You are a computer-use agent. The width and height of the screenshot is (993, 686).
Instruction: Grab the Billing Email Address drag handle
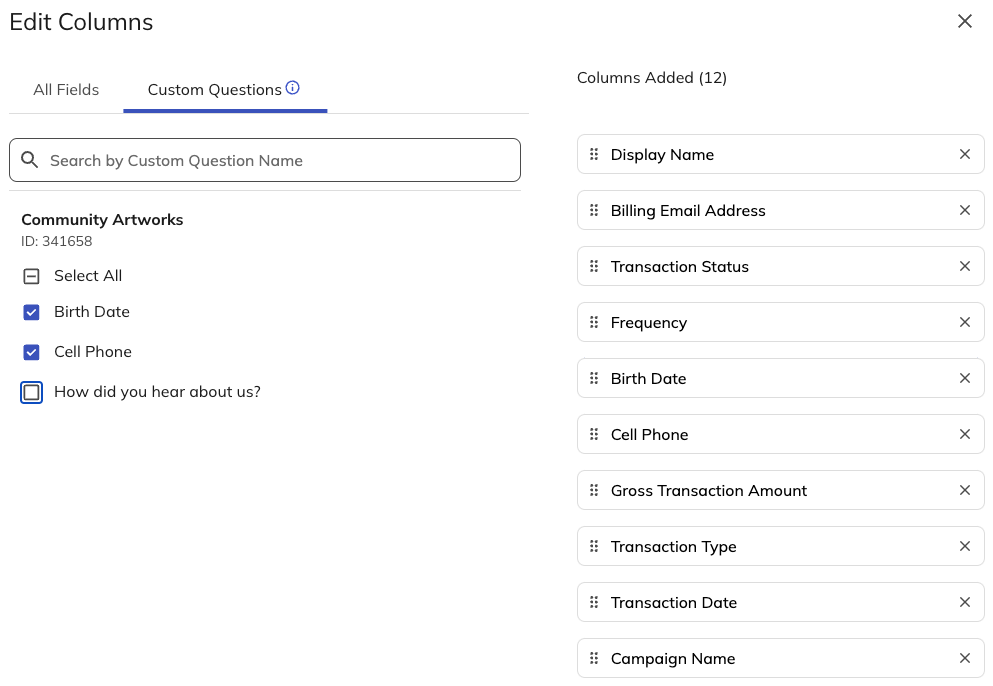click(594, 210)
